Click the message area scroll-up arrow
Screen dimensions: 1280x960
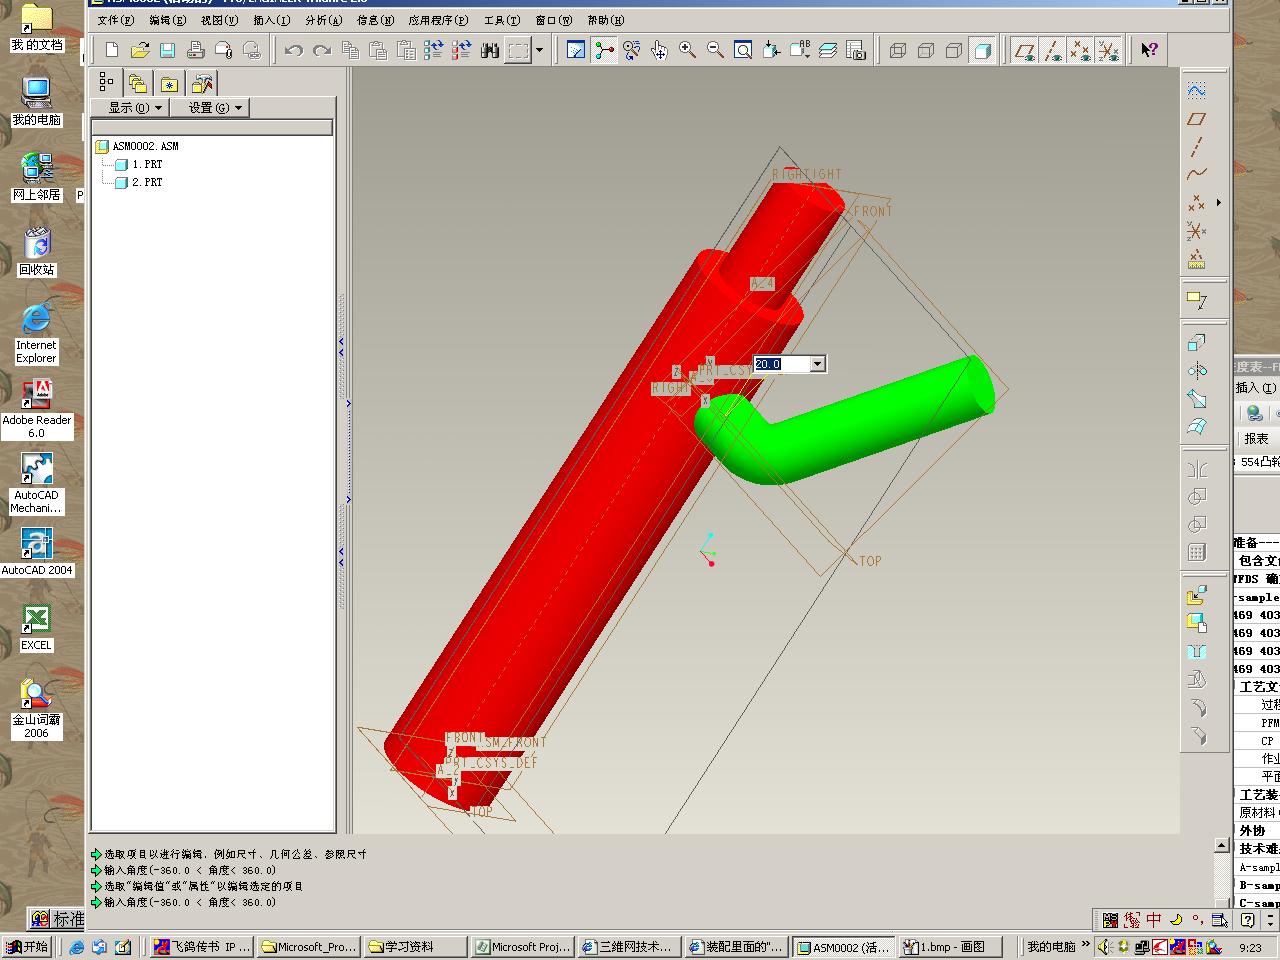[1221, 845]
